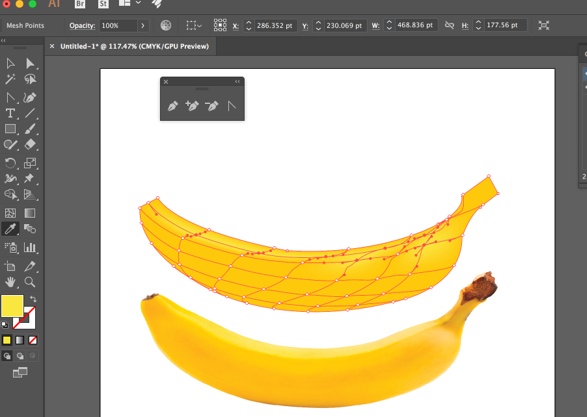
Task: Click the Eyedropper tool
Action: click(x=10, y=229)
